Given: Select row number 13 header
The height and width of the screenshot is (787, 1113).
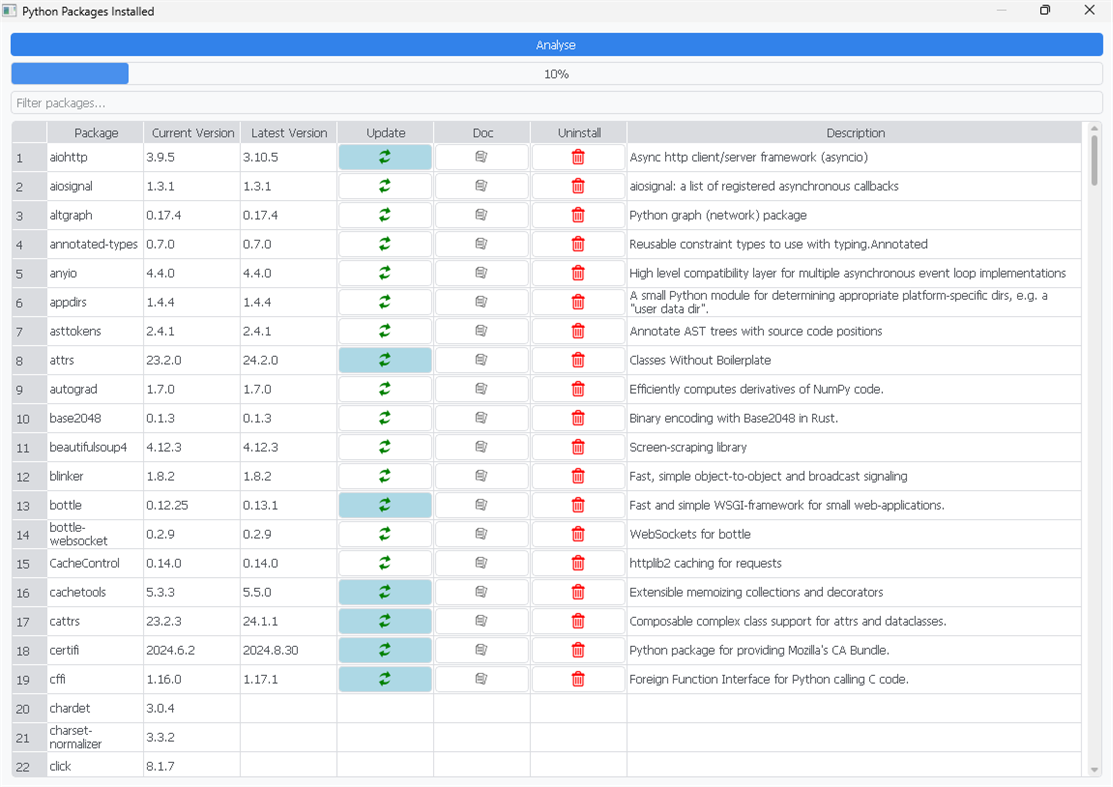Looking at the screenshot, I should 29,505.
